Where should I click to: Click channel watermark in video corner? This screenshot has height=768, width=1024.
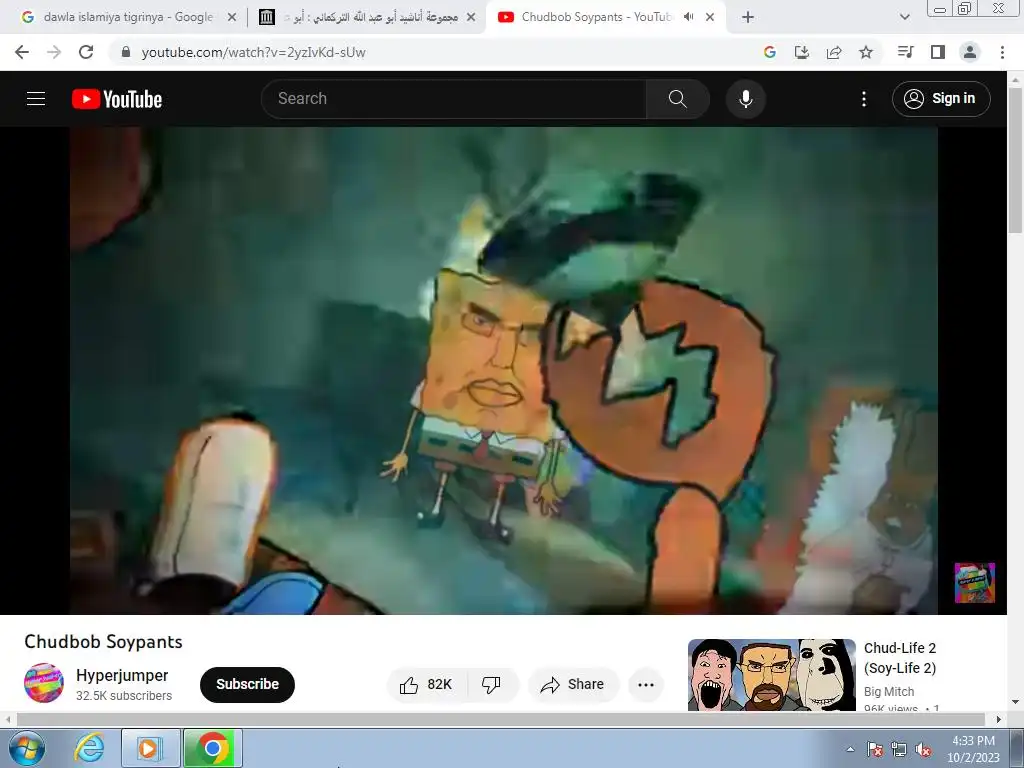coord(974,583)
